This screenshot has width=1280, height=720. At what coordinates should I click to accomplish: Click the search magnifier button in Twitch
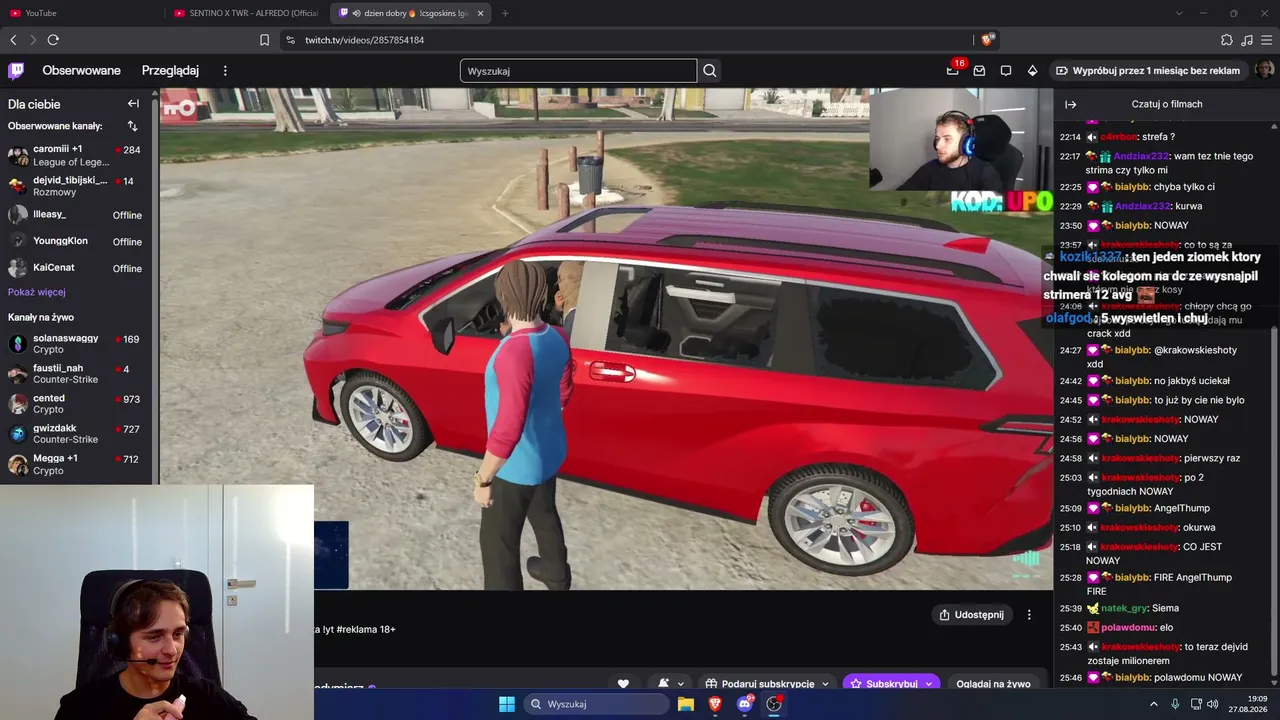(x=710, y=71)
